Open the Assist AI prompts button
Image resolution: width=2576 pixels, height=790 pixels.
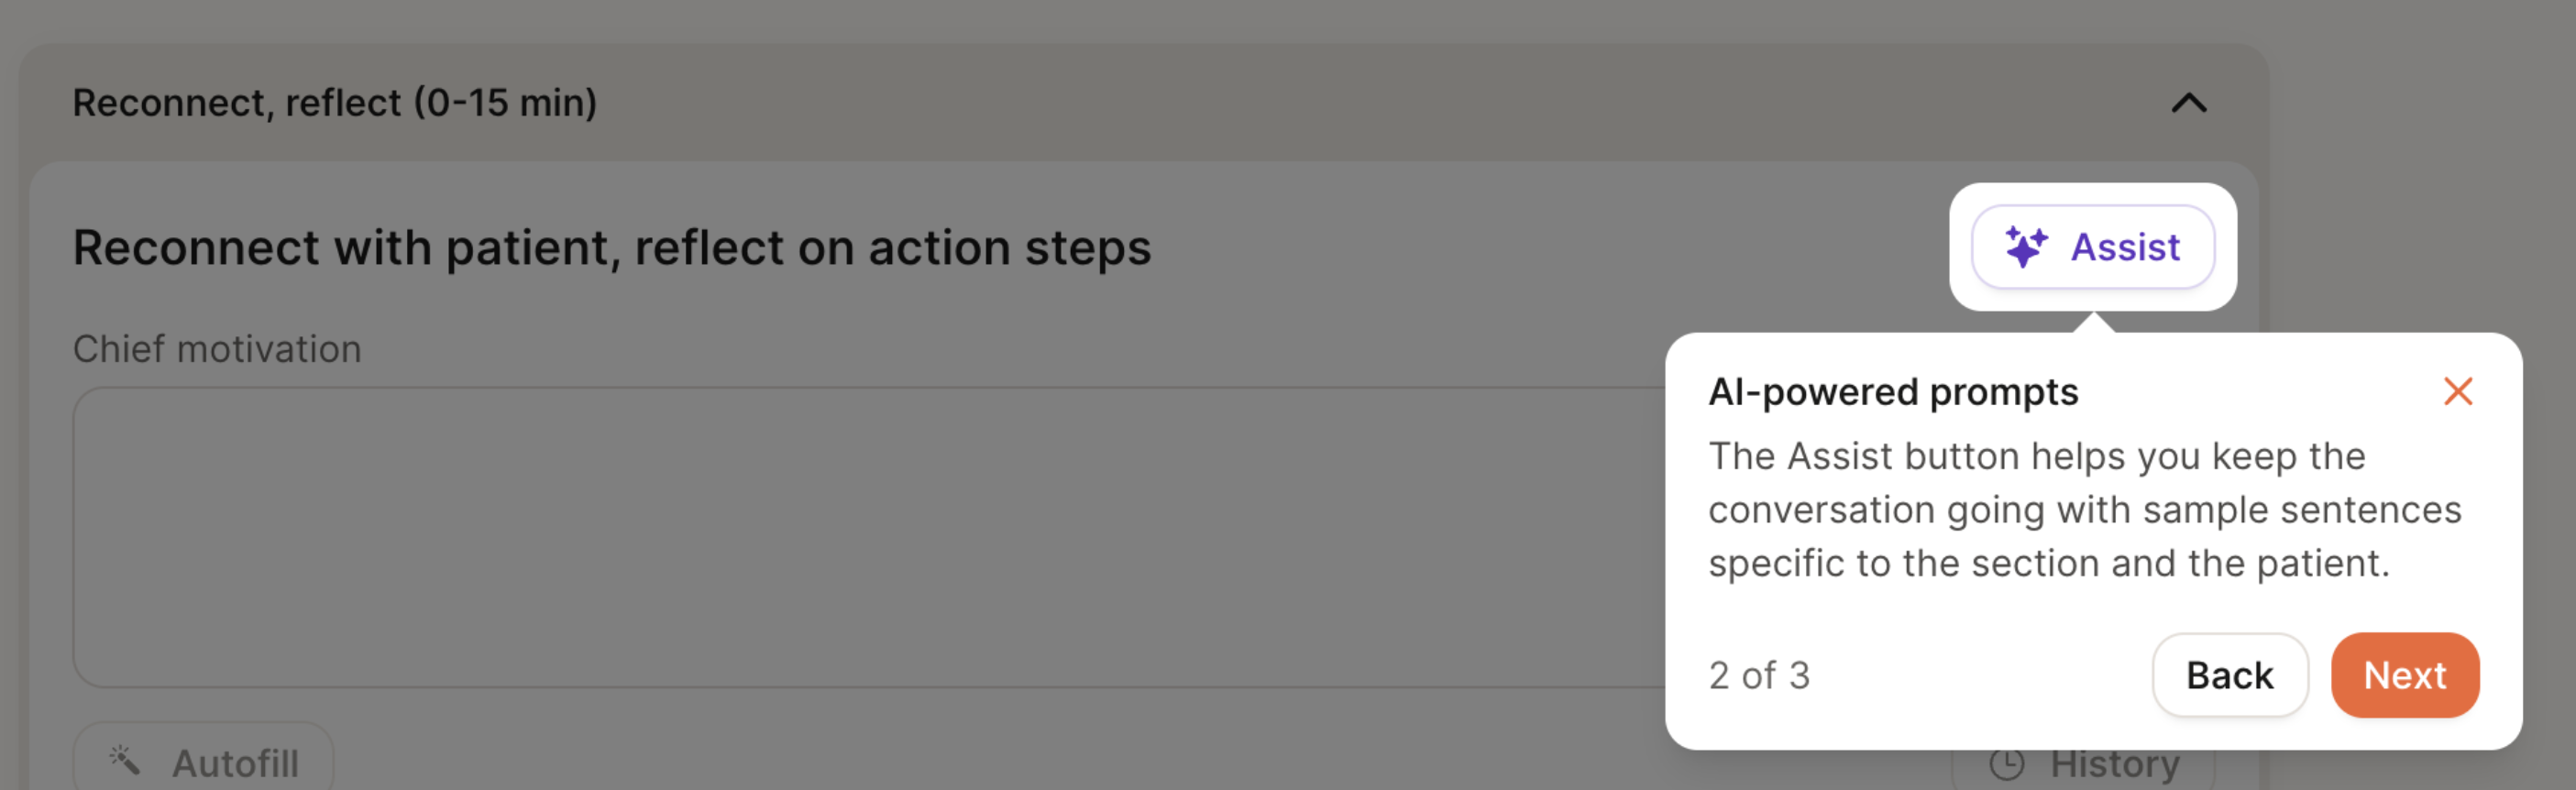pos(2092,247)
